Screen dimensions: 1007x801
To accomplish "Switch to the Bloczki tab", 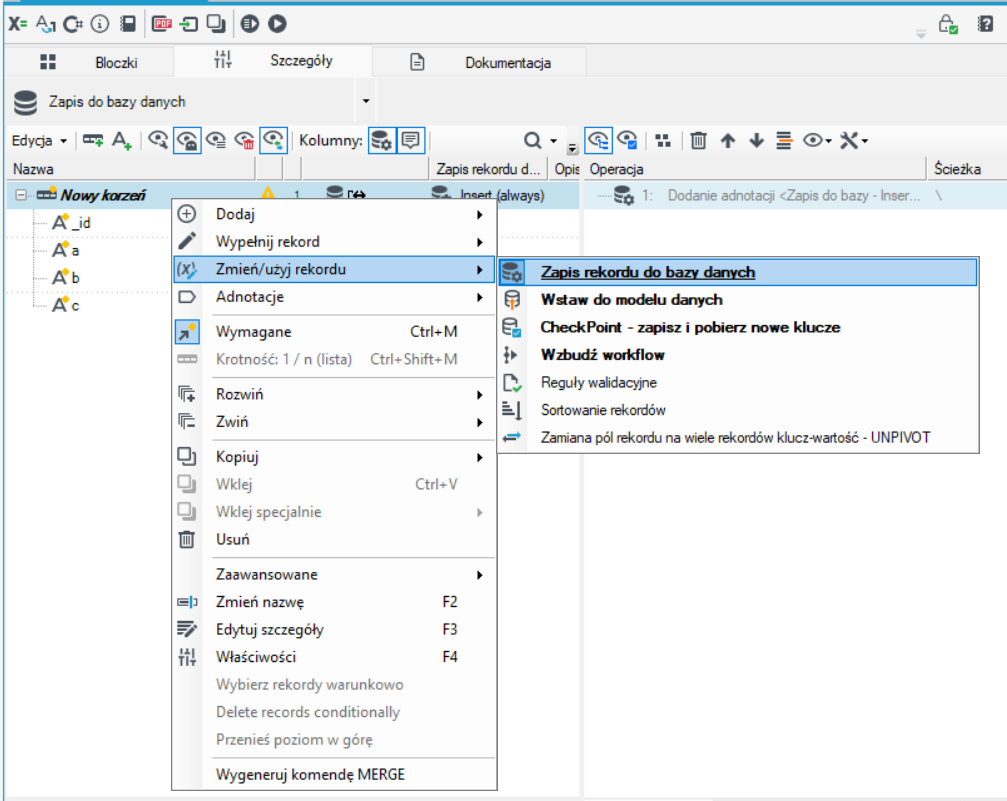I will [89, 62].
